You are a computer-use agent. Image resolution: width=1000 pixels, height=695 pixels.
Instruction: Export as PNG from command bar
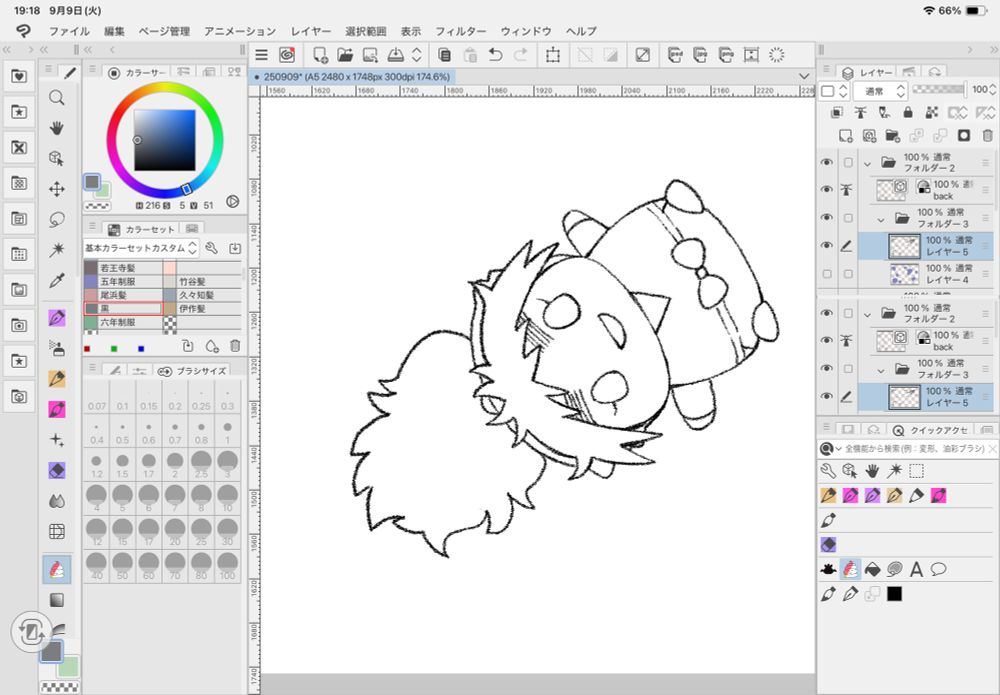click(x=726, y=55)
